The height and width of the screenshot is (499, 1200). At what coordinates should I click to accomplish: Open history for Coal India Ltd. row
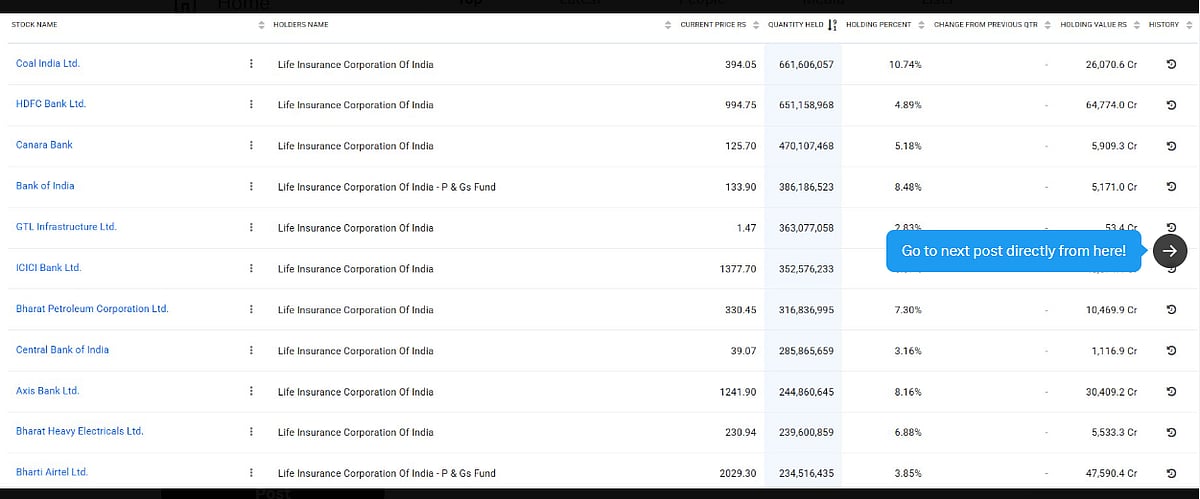click(1171, 64)
